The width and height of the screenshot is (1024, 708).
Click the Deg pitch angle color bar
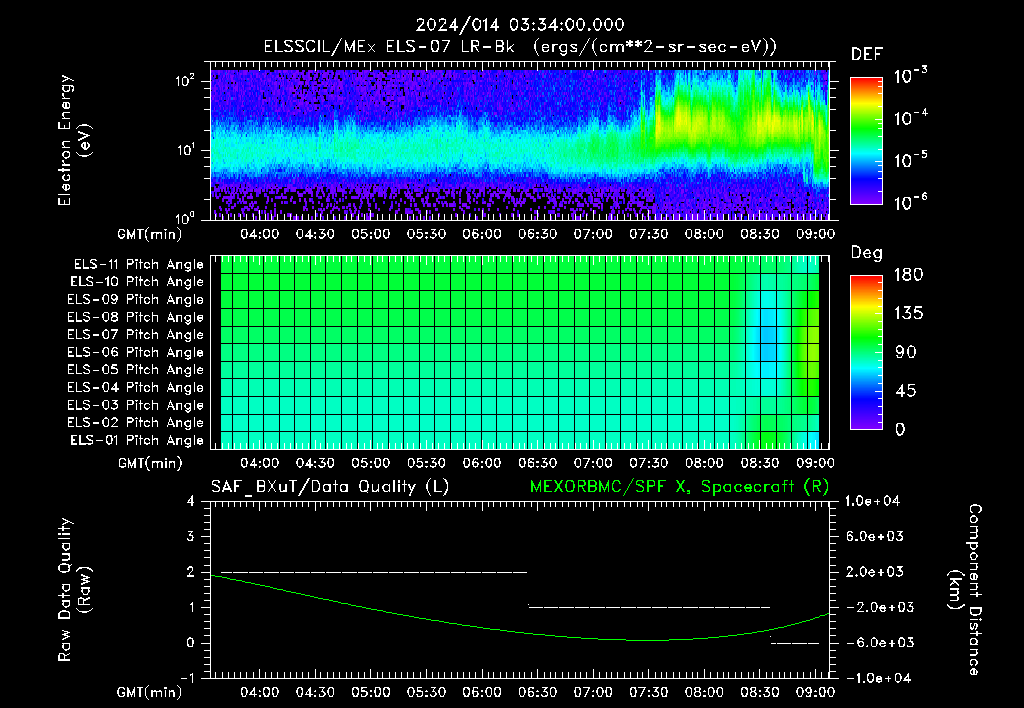[867, 352]
